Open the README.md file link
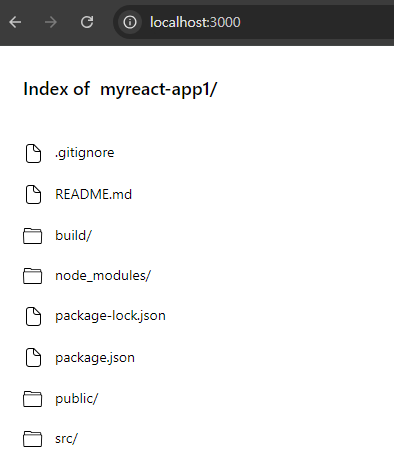This screenshot has height=470, width=394. [x=94, y=194]
